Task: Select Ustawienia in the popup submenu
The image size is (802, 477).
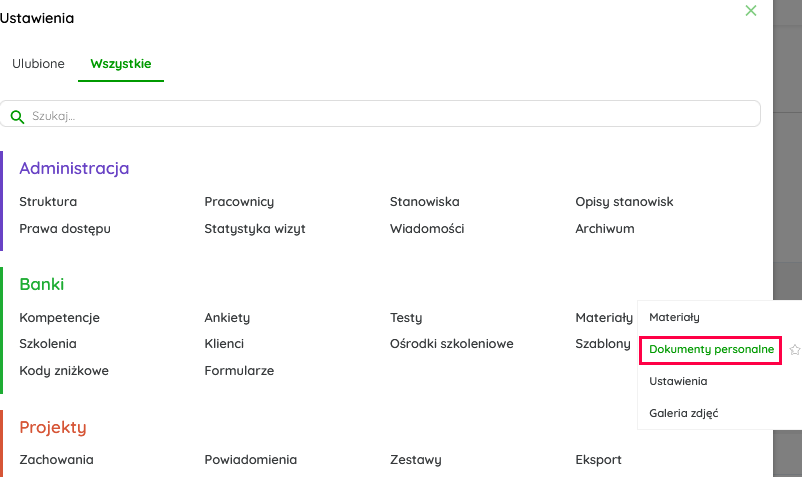Action: 678,381
